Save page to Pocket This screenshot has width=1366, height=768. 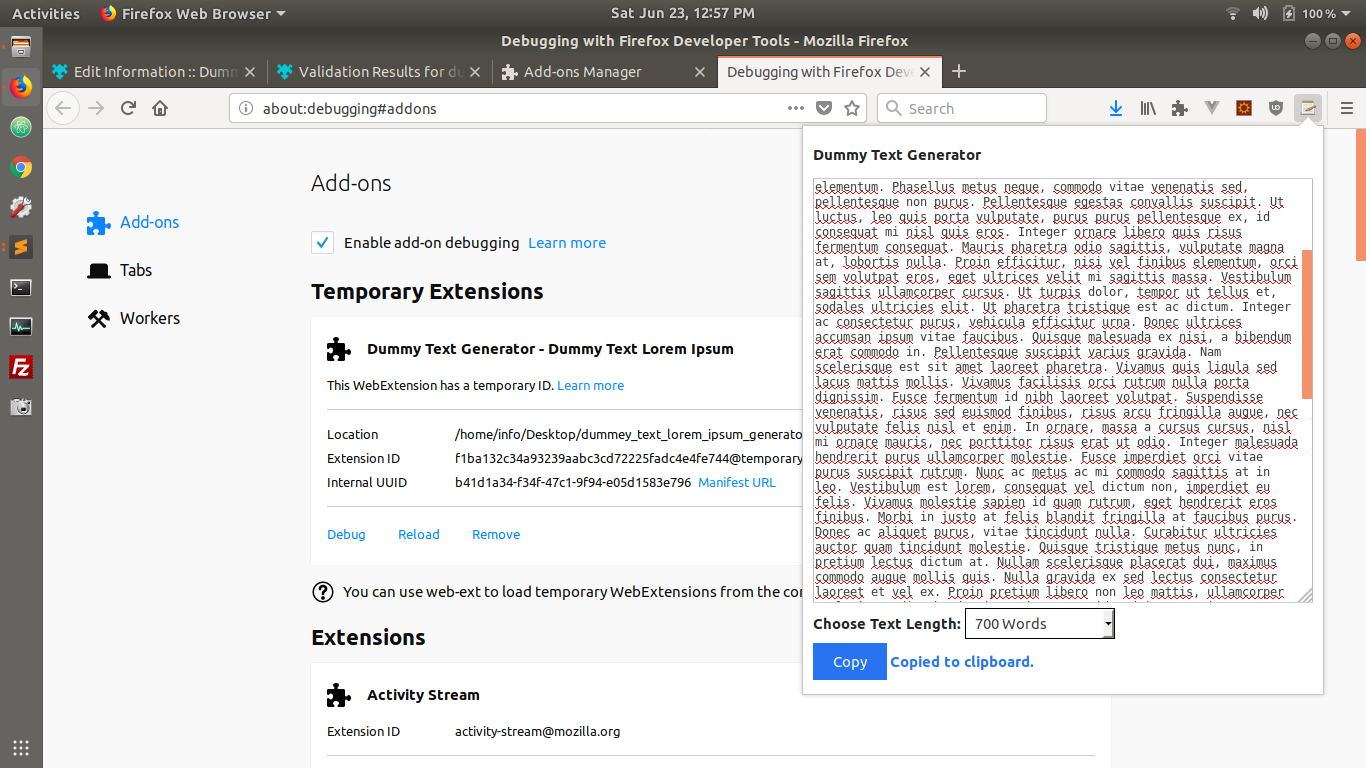click(x=824, y=108)
